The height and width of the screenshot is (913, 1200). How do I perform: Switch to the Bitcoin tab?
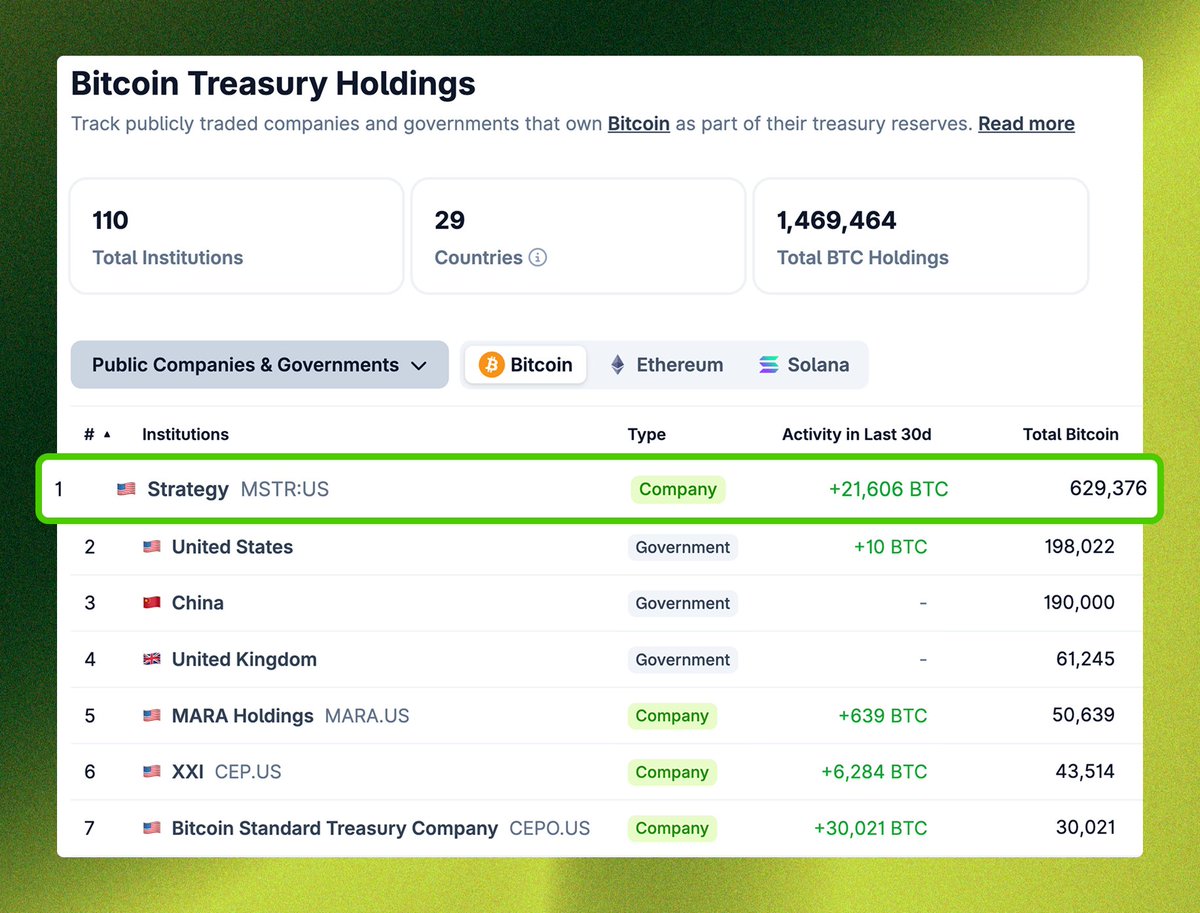point(526,365)
